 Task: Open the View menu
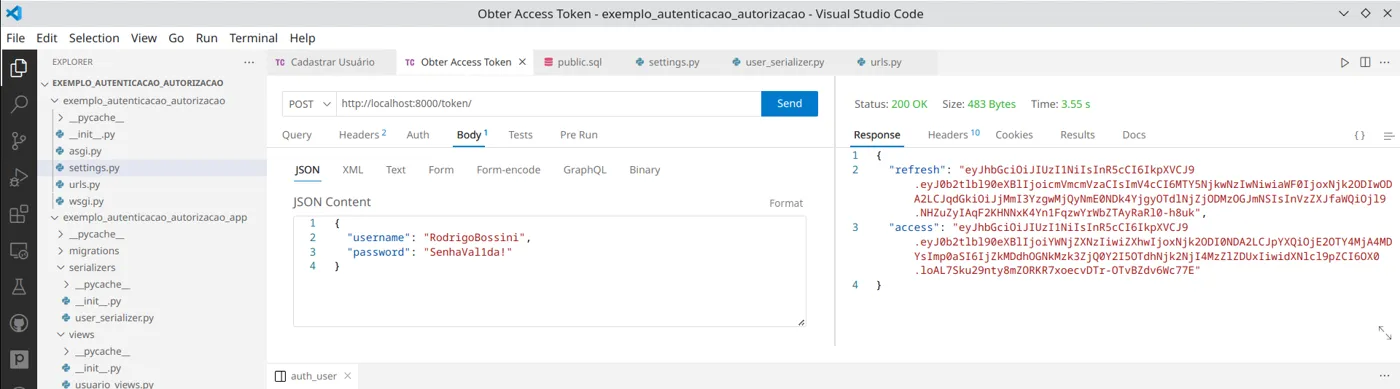click(144, 38)
